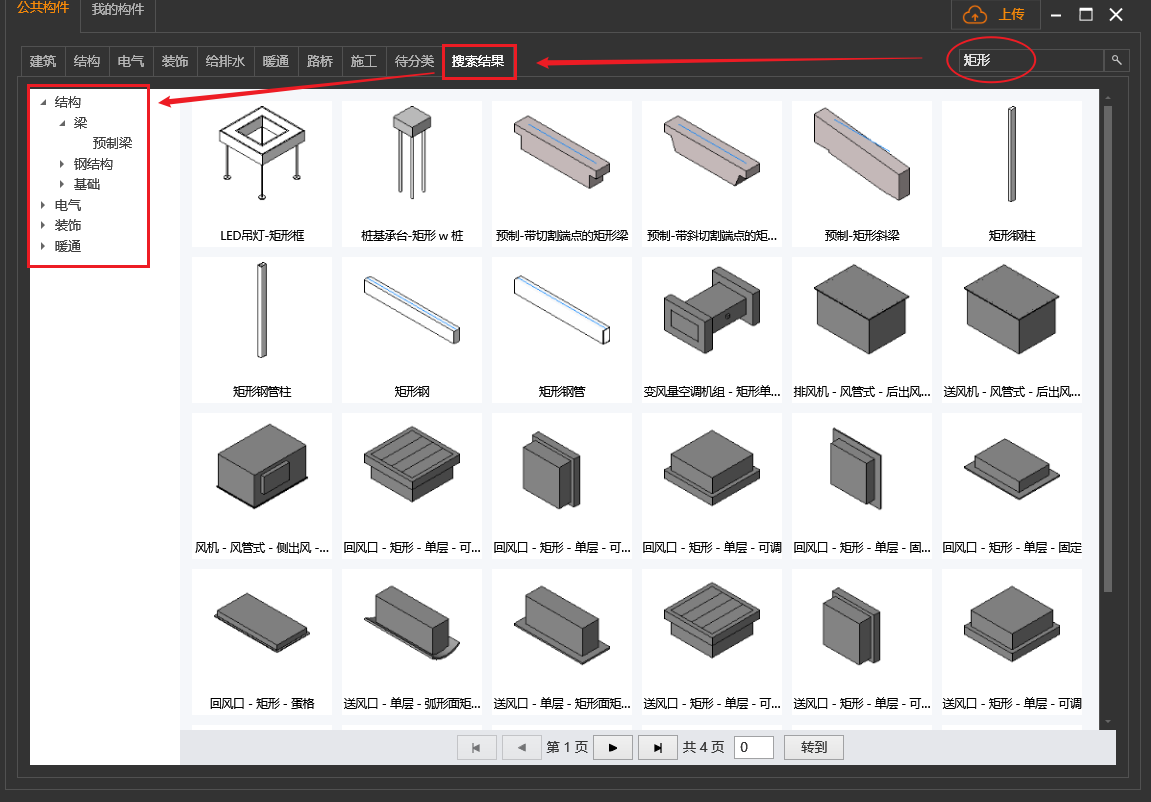Maximize the component library window
Screen dimensions: 1151x802
click(1086, 15)
